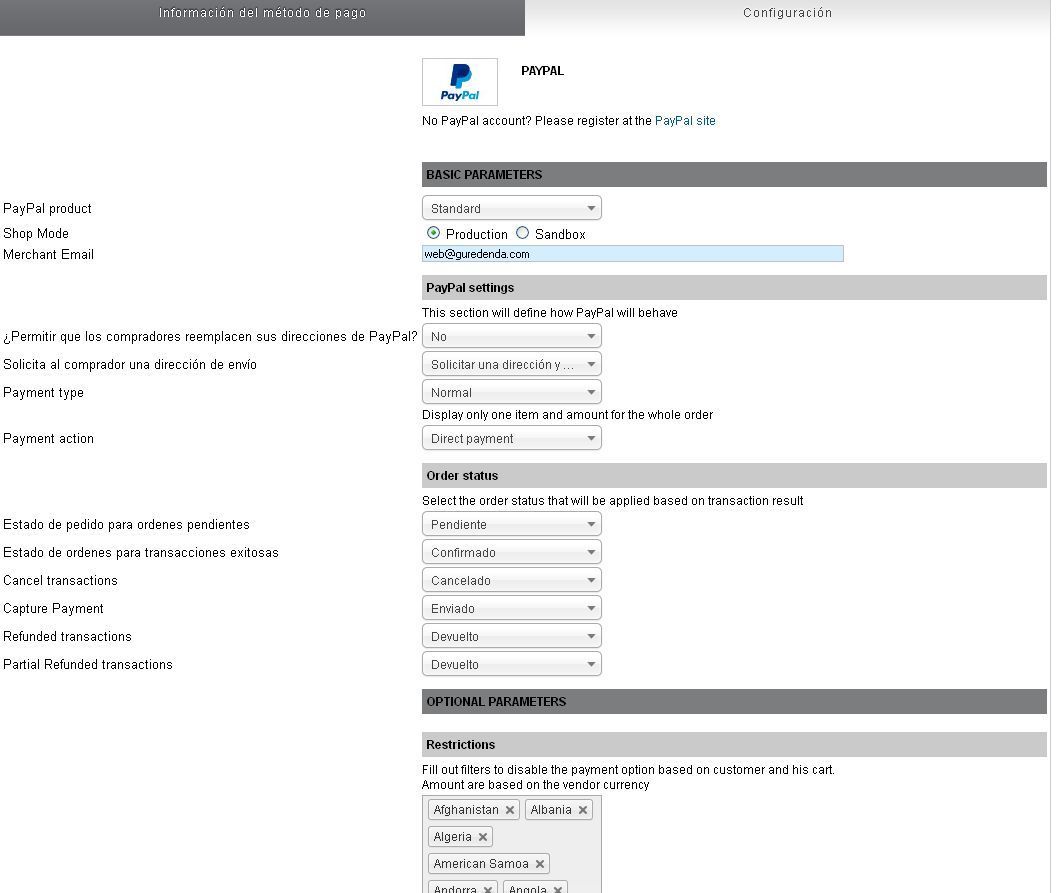Click the Afghanistan country tag

[474, 810]
